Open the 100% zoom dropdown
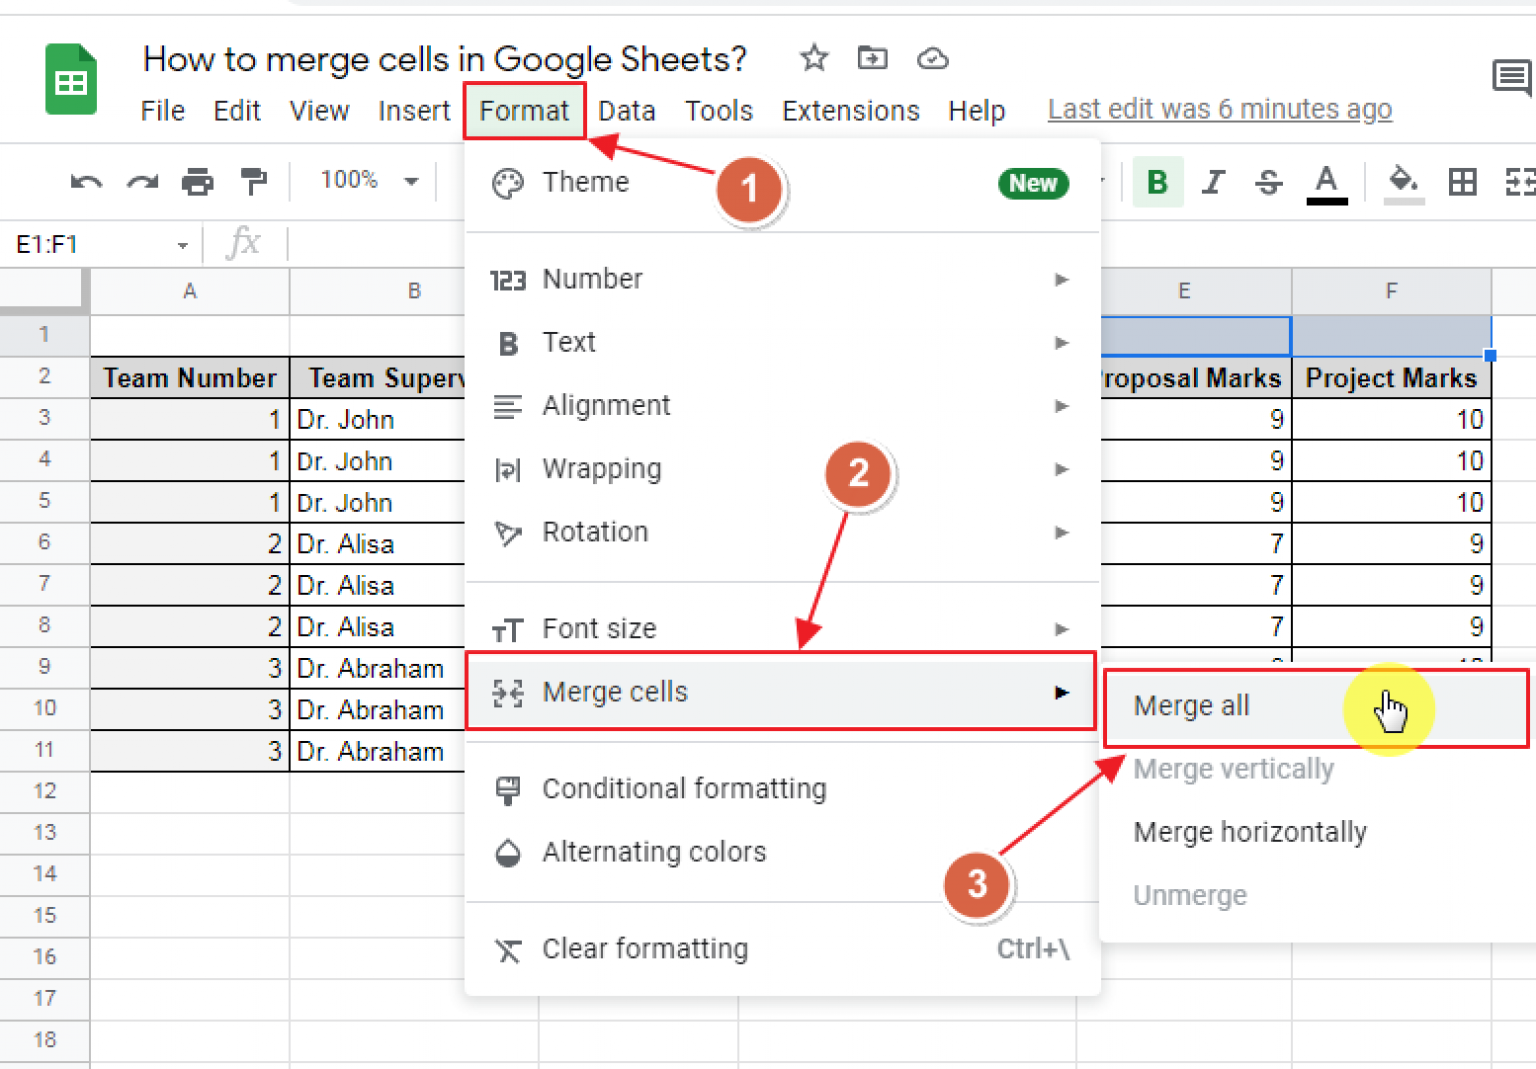The width and height of the screenshot is (1536, 1069). (x=368, y=180)
